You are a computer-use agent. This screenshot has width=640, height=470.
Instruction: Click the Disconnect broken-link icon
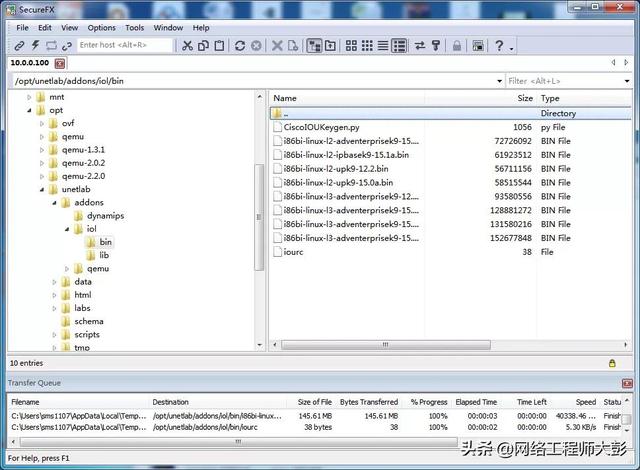67,46
